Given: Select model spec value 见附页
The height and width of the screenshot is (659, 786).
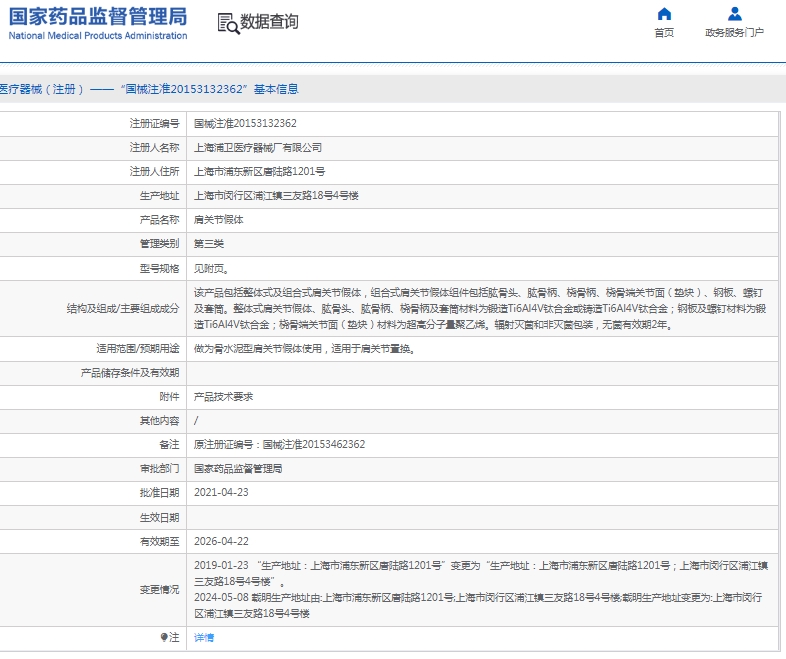Looking at the screenshot, I should pos(212,269).
